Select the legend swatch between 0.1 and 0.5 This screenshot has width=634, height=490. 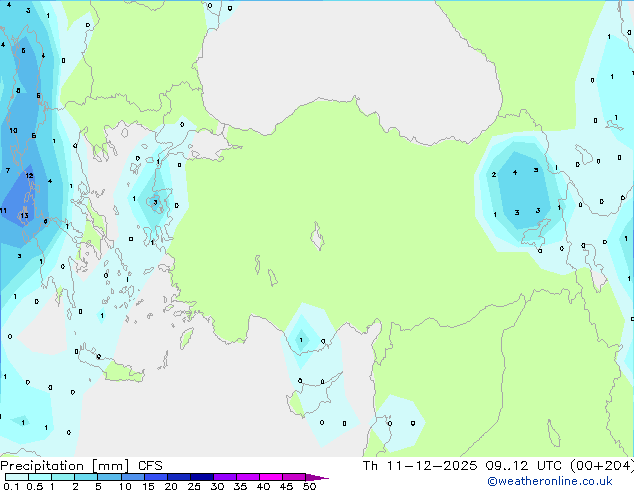click(x=17, y=477)
